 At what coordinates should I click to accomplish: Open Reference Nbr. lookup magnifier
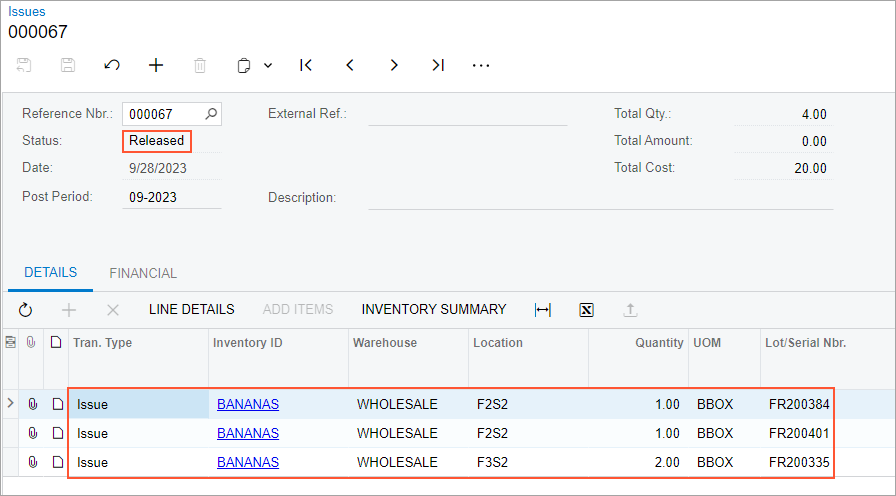211,114
